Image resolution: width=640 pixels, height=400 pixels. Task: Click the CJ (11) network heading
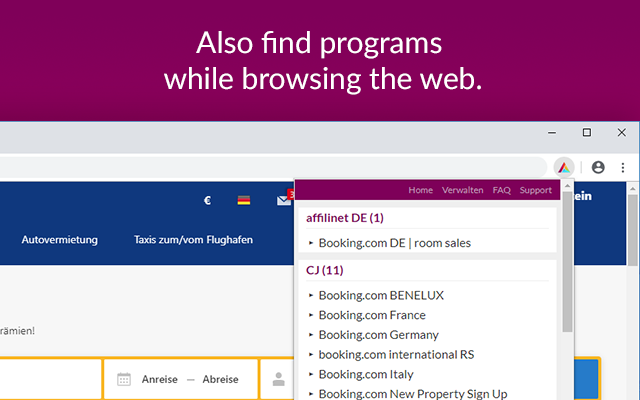[325, 270]
